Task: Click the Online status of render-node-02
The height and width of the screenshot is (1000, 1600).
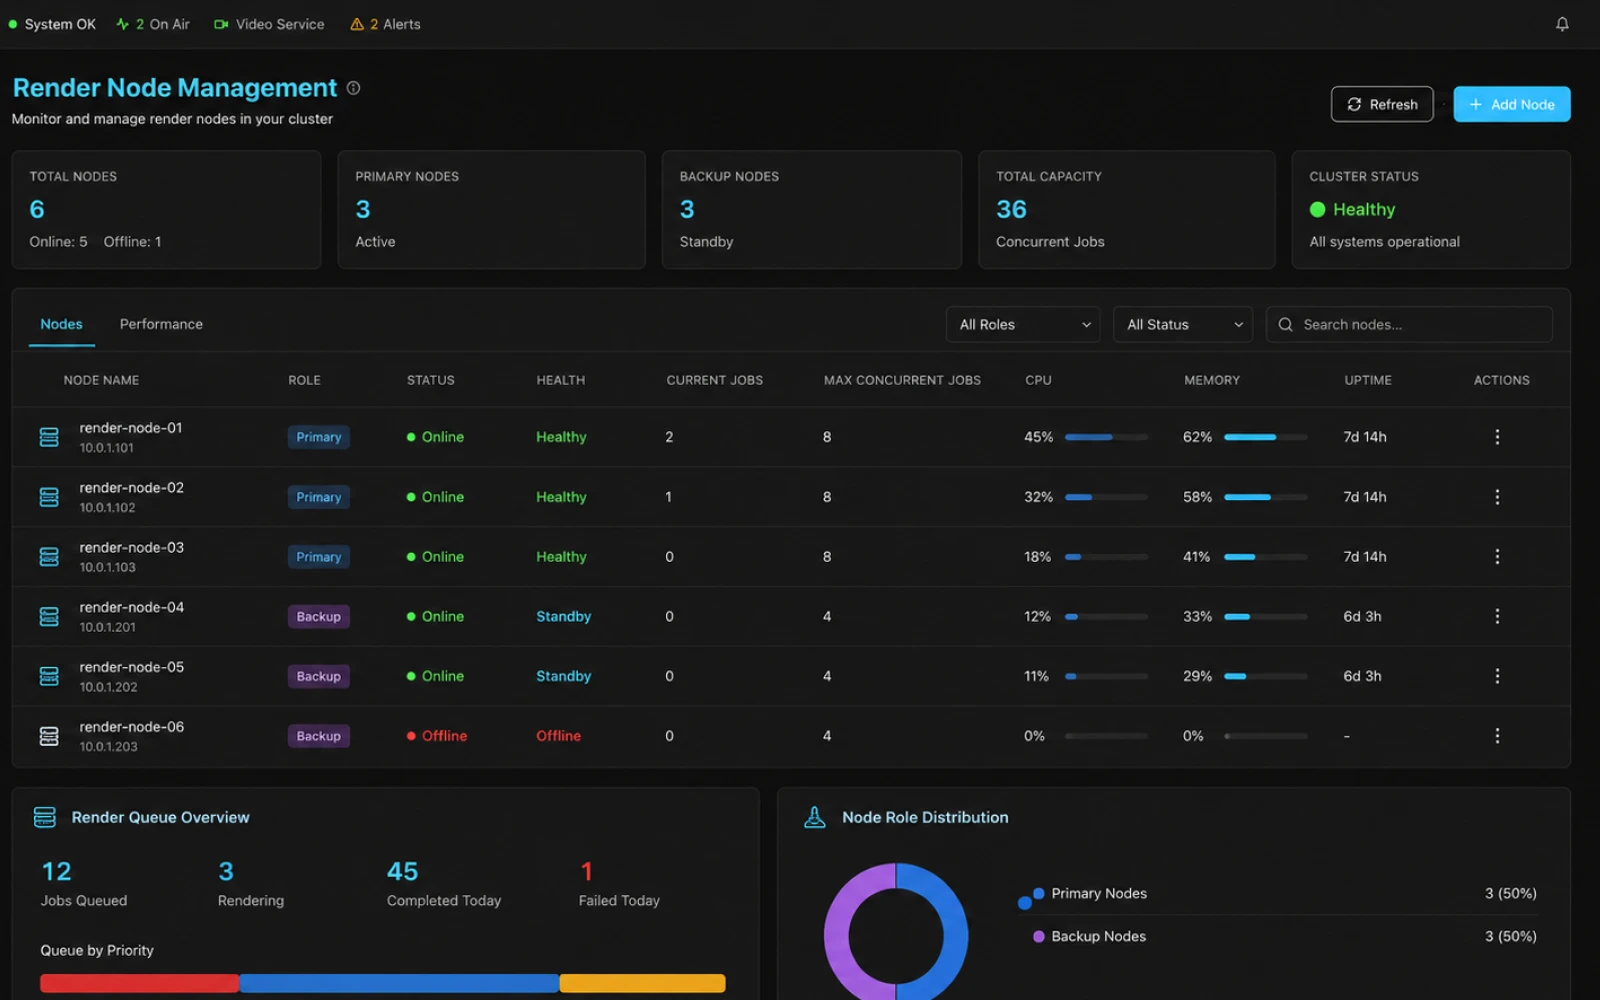Action: pyautogui.click(x=435, y=497)
